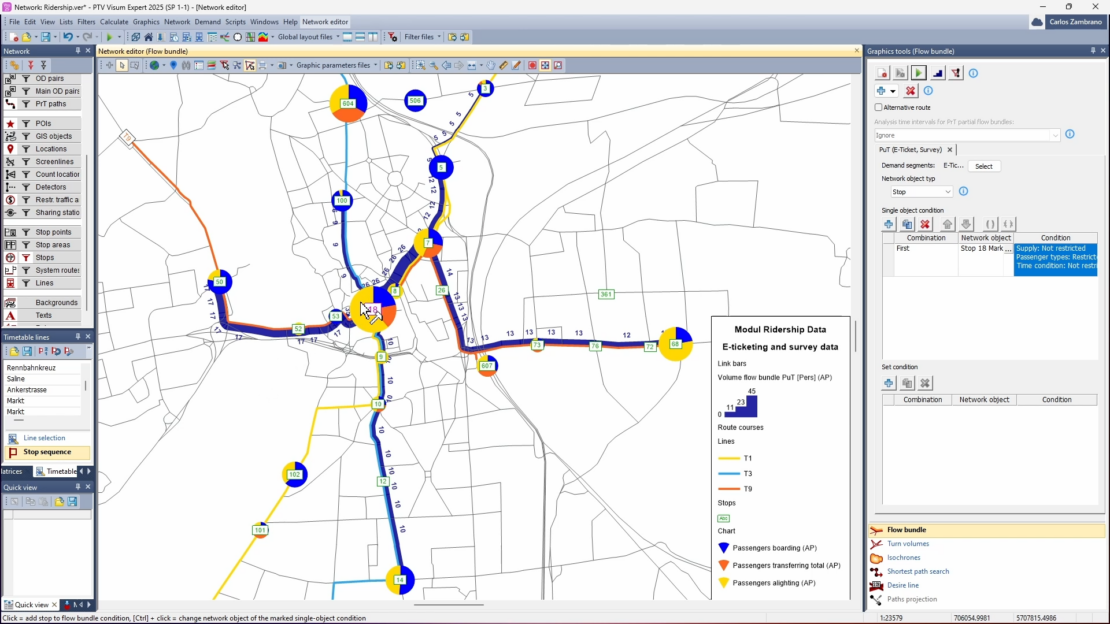
Task: Click the filter funnel icon beside Filter files
Action: tap(393, 37)
